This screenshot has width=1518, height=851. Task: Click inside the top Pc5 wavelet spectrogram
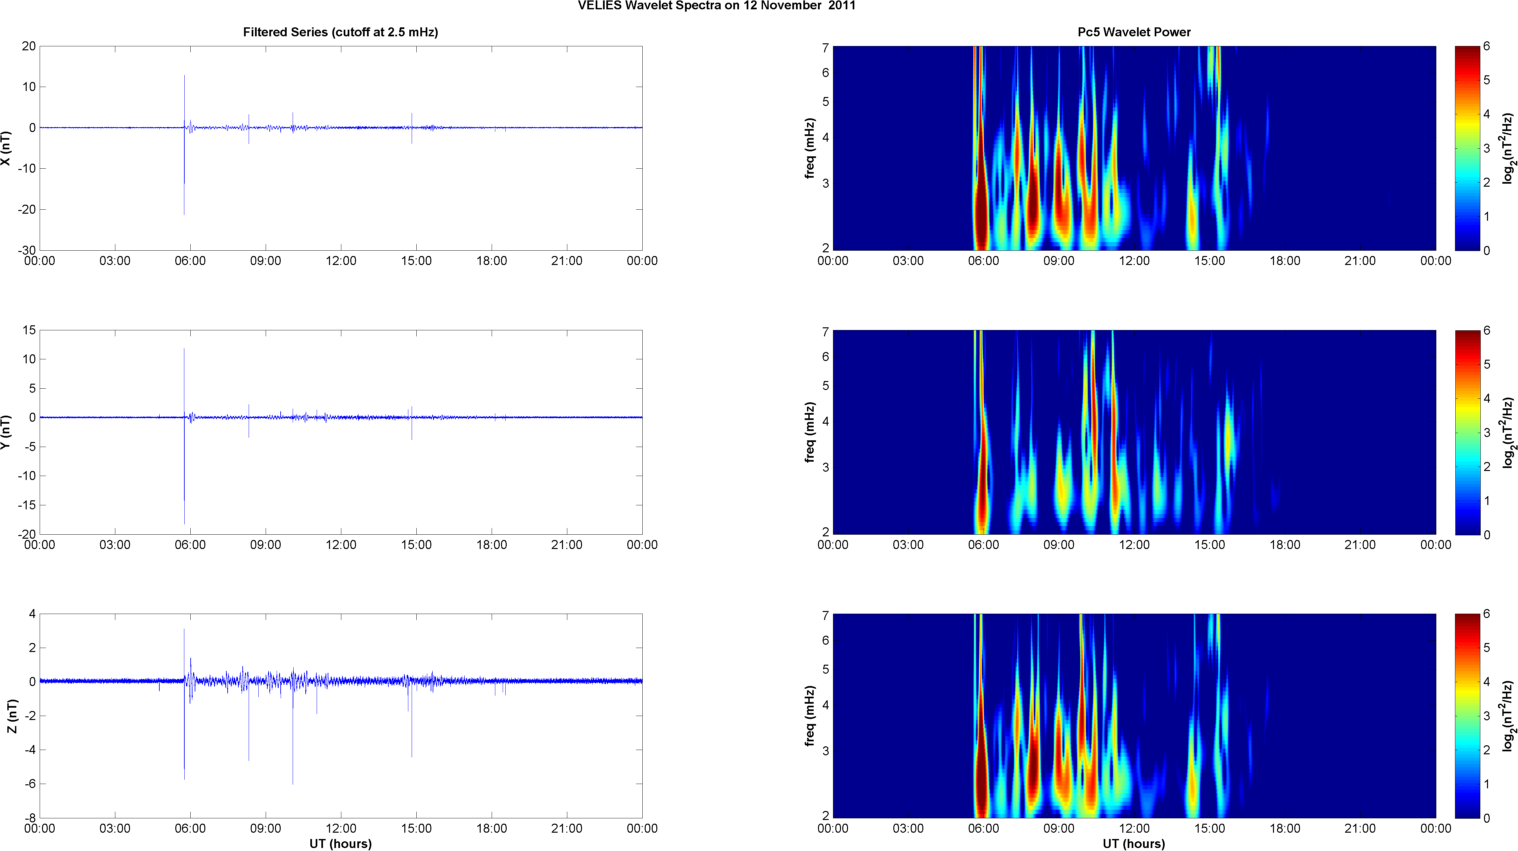pyautogui.click(x=1134, y=148)
